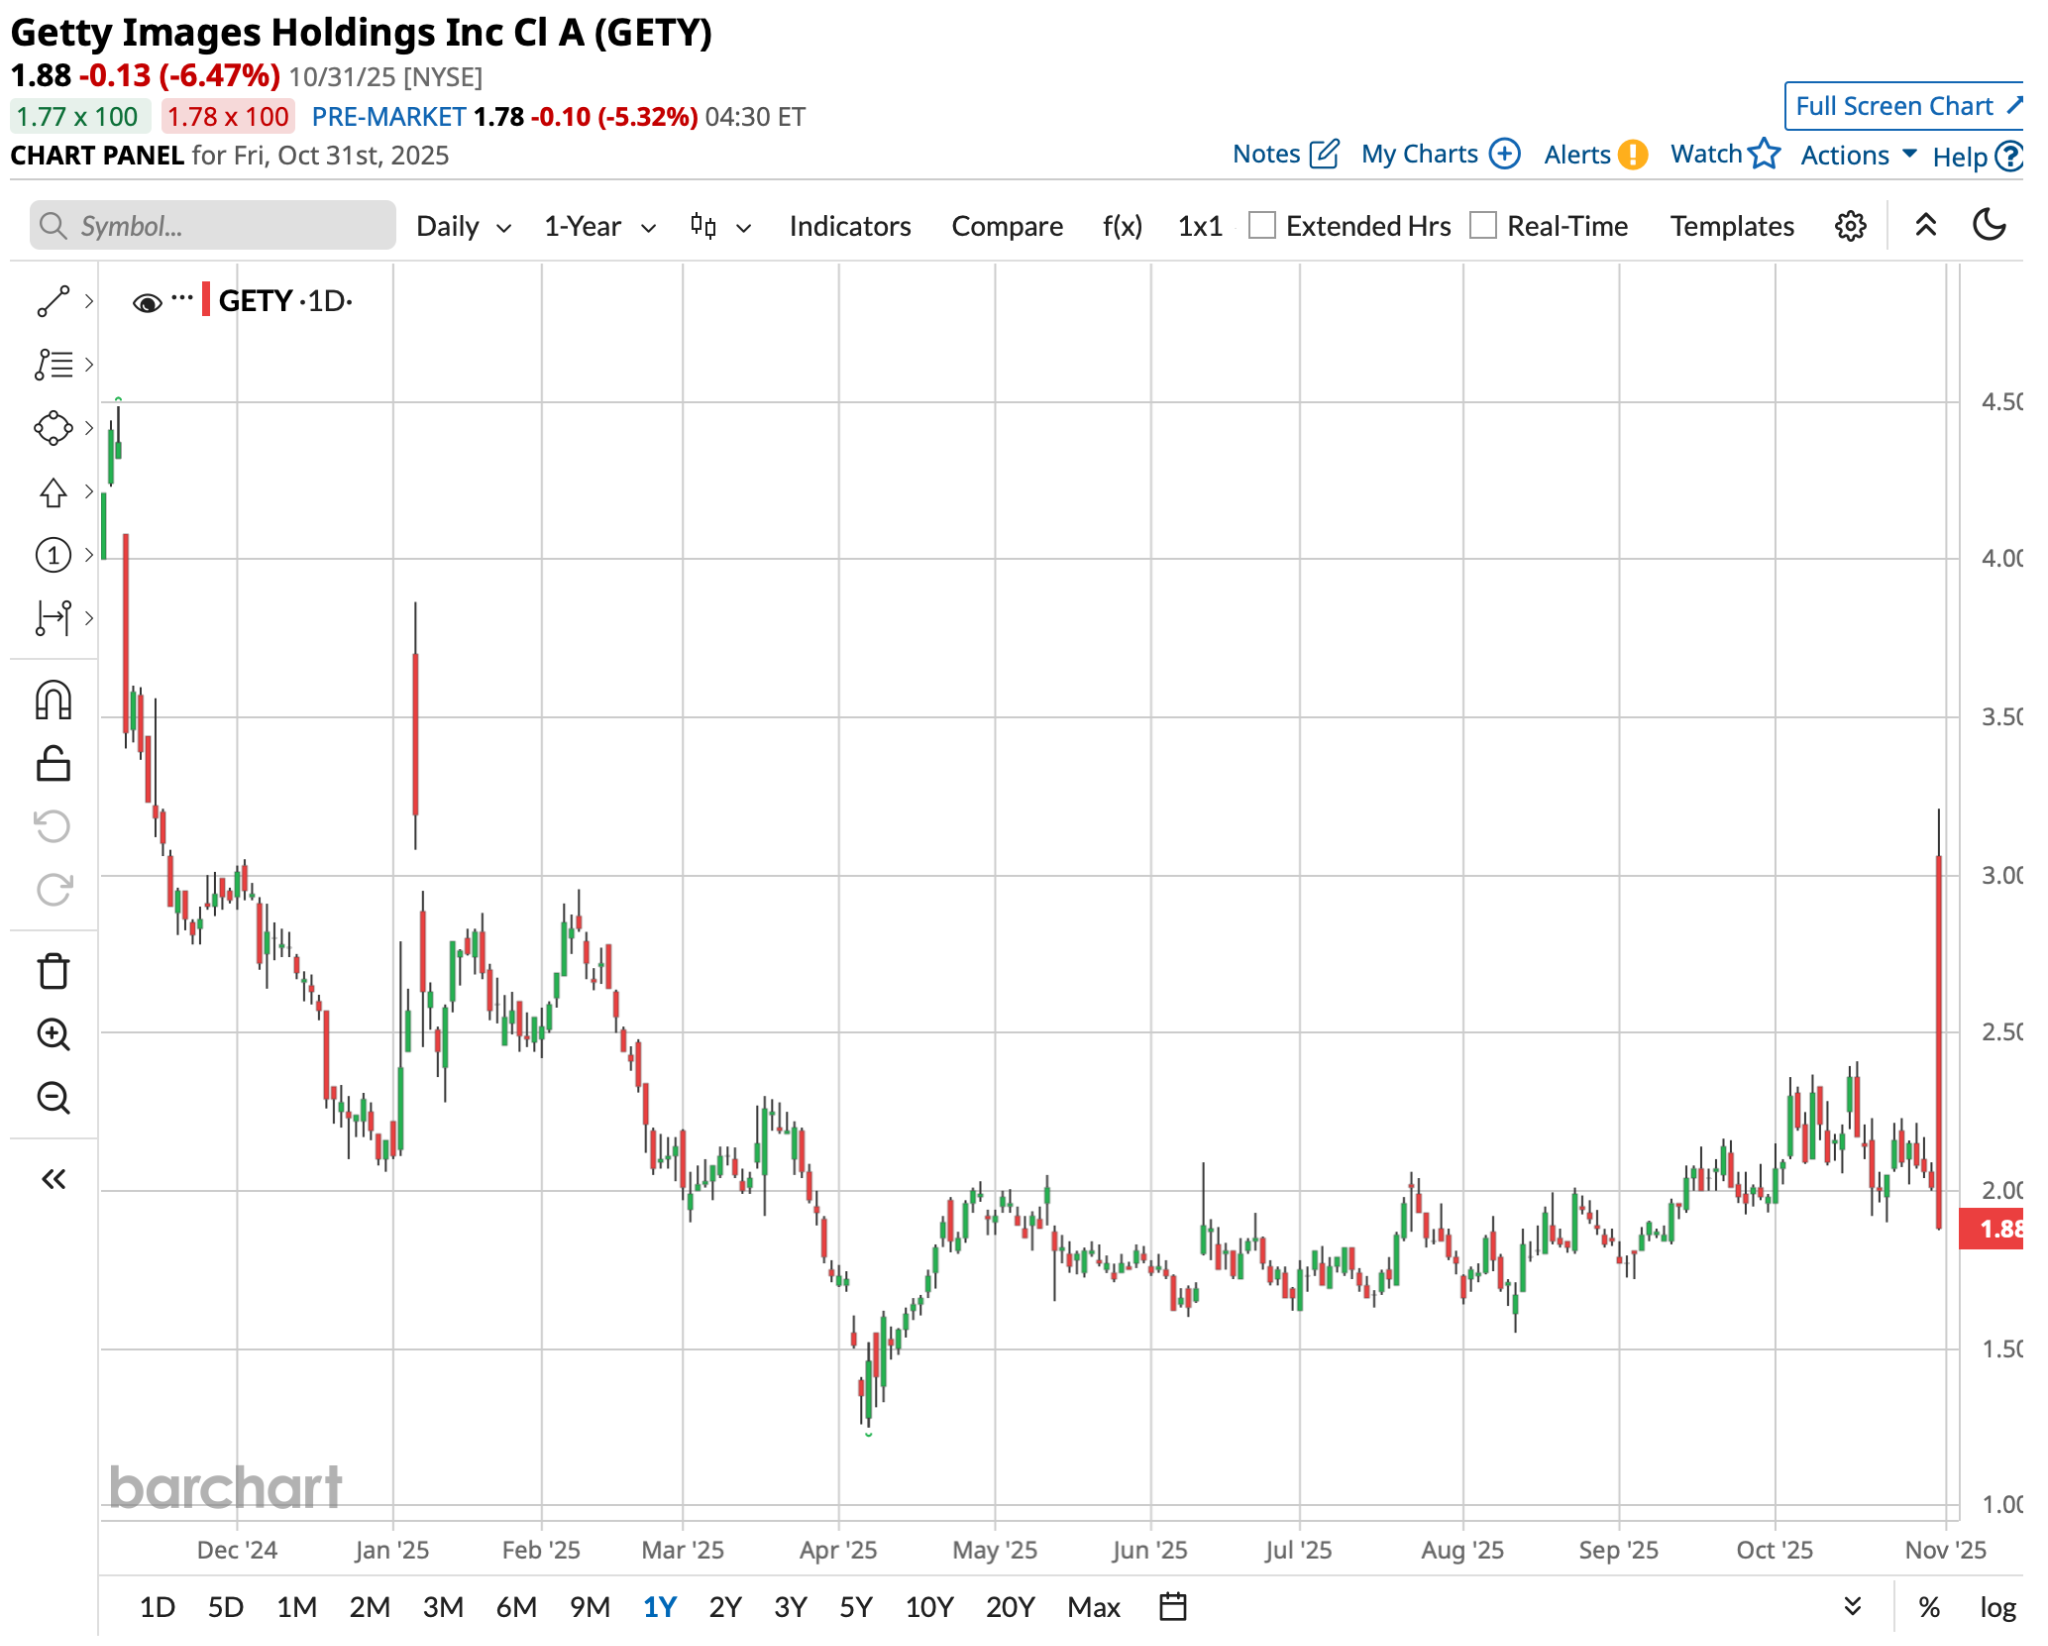Select the trend line drawing tool

(x=53, y=301)
